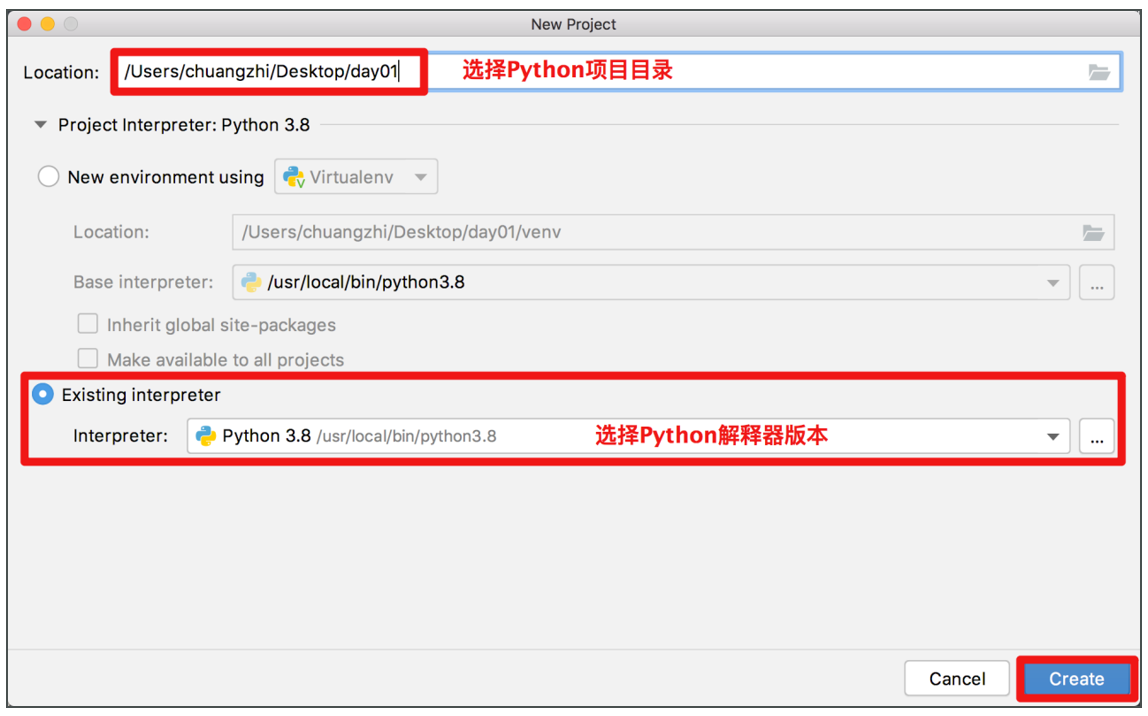Click the folder icon next to venv location
Screen dimensions: 1148x716
click(x=1096, y=231)
